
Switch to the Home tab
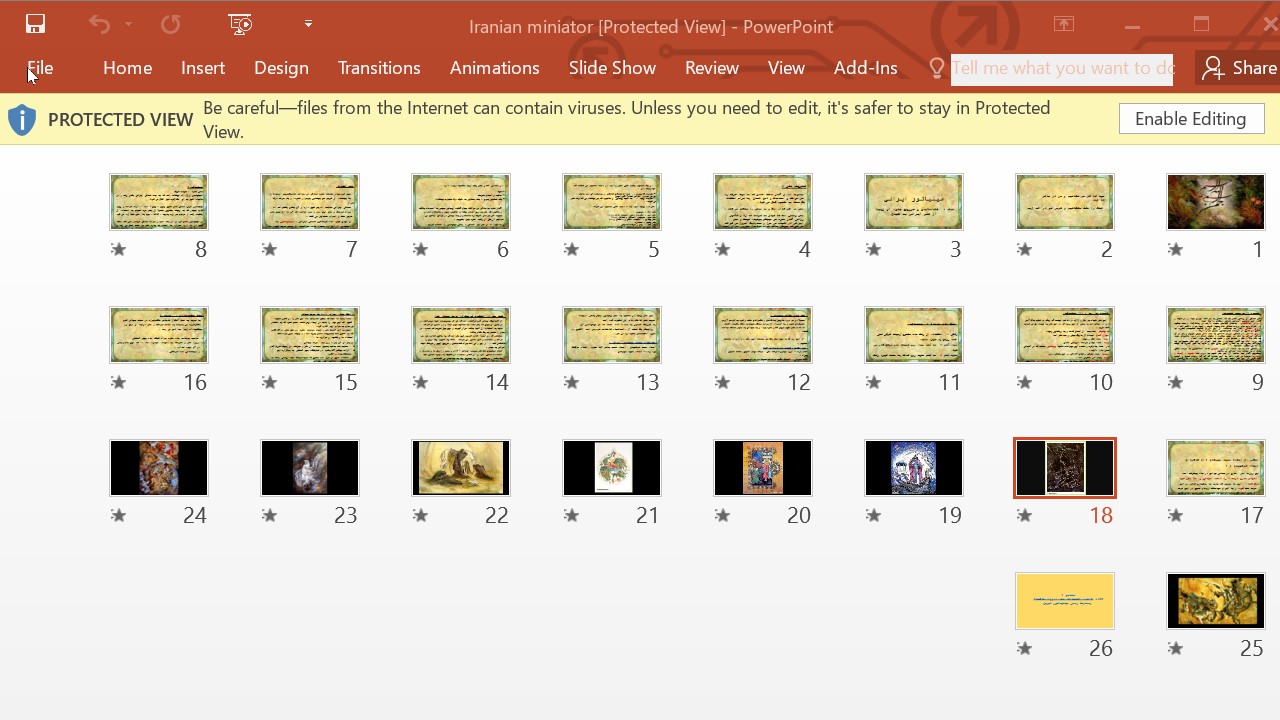click(x=127, y=68)
